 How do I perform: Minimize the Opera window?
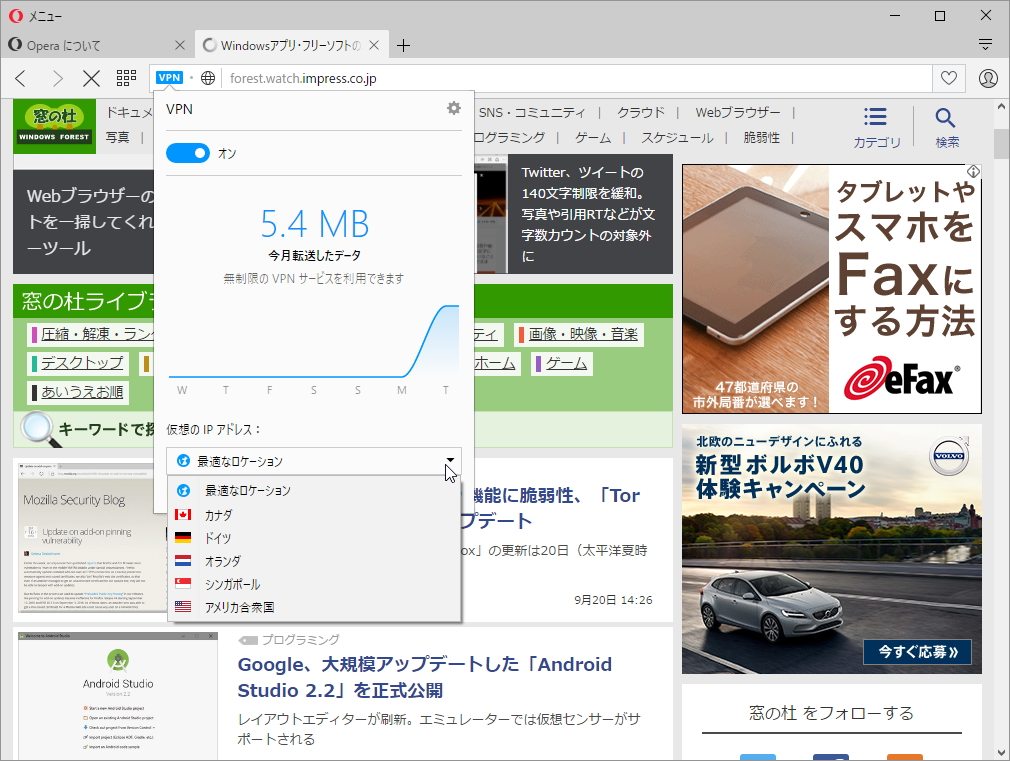tap(895, 15)
